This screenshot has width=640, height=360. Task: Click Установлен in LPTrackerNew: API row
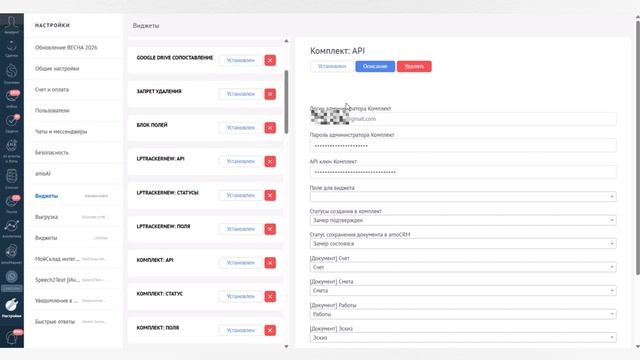tap(240, 162)
